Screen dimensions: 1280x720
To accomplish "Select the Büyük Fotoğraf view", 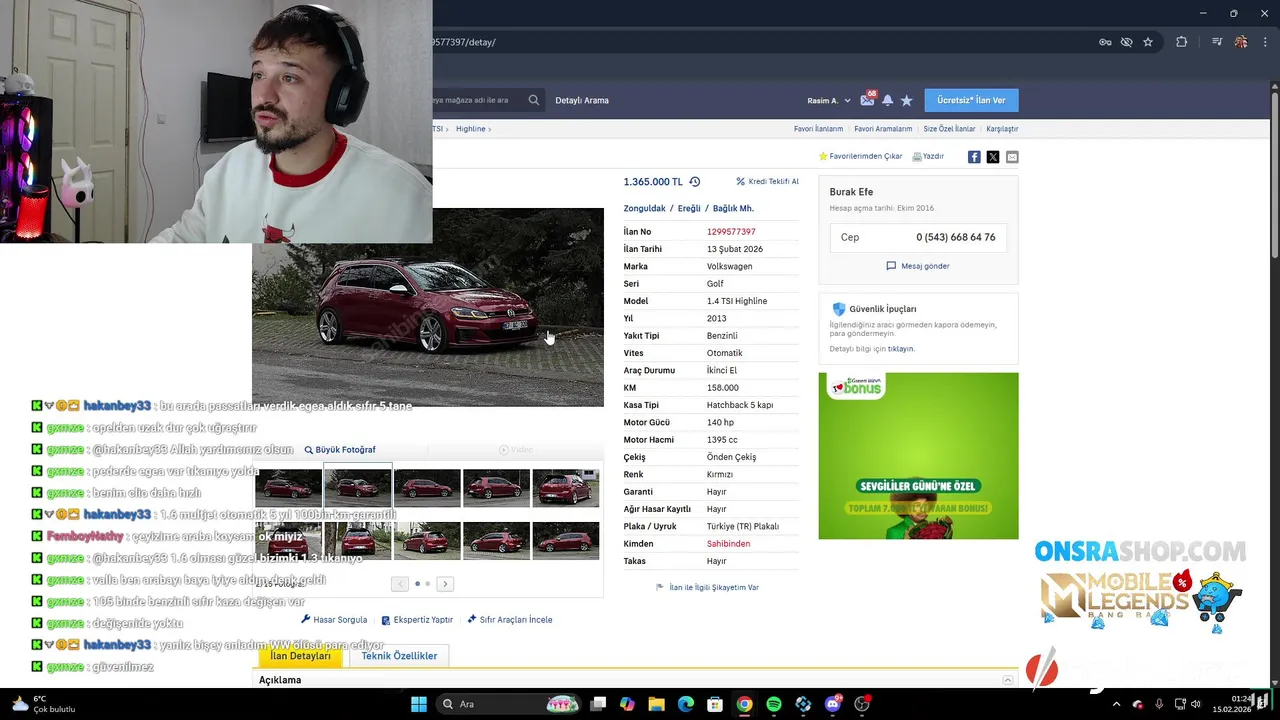I will pyautogui.click(x=340, y=450).
